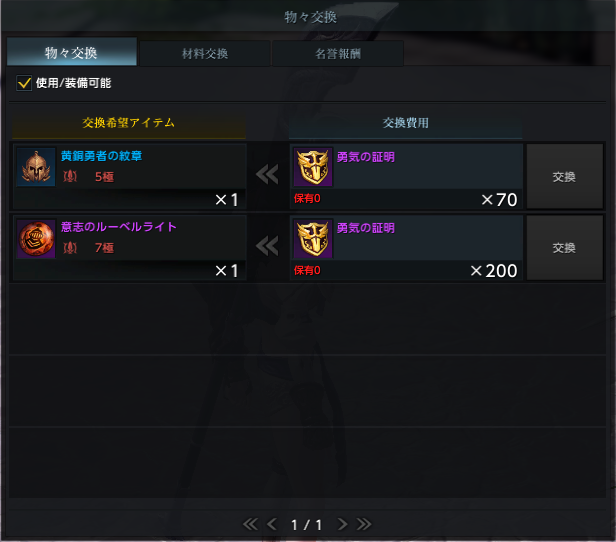The image size is (616, 542).
Task: Click 交換 button for 黄銅勇者の紋章
Action: point(564,176)
